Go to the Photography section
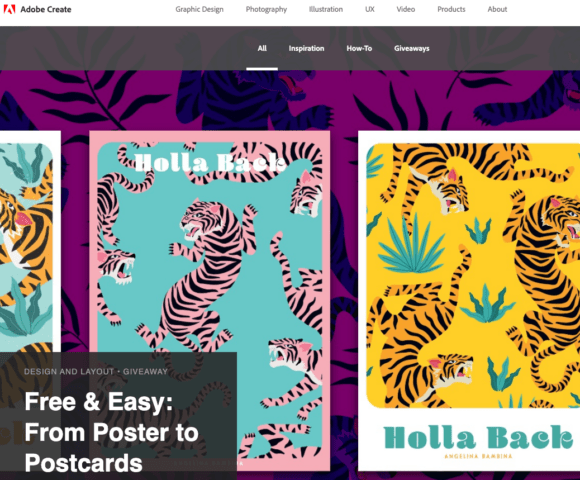Screen dimensions: 580x480 pyautogui.click(x=266, y=9)
